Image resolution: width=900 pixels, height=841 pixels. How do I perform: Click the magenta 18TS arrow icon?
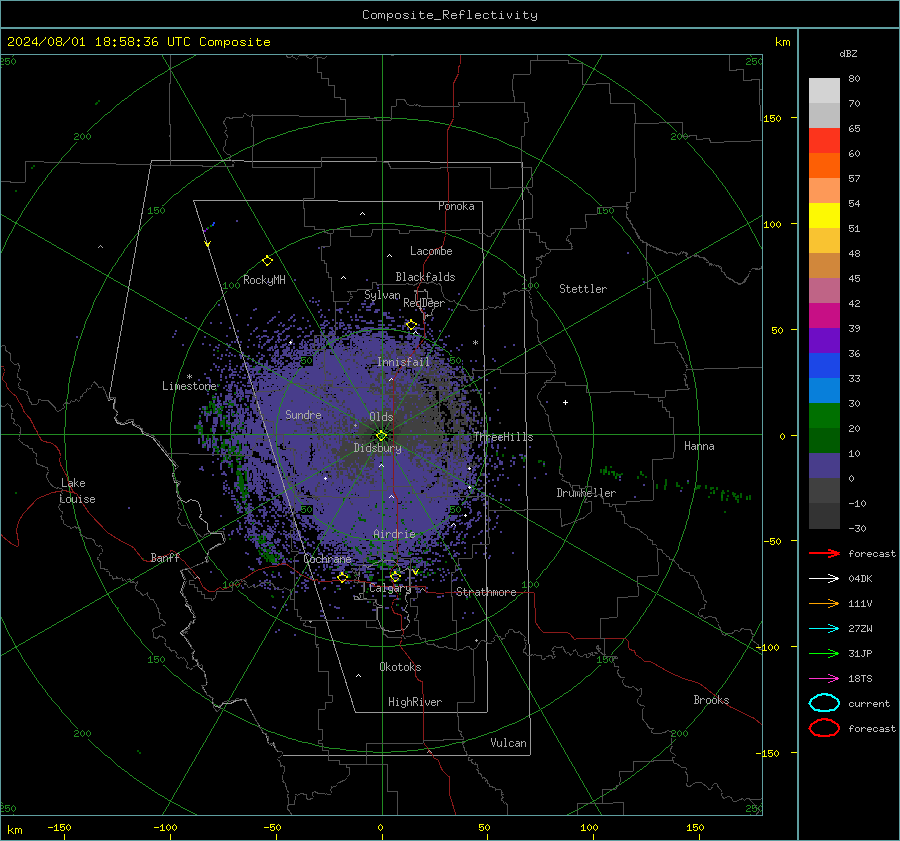pyautogui.click(x=824, y=679)
